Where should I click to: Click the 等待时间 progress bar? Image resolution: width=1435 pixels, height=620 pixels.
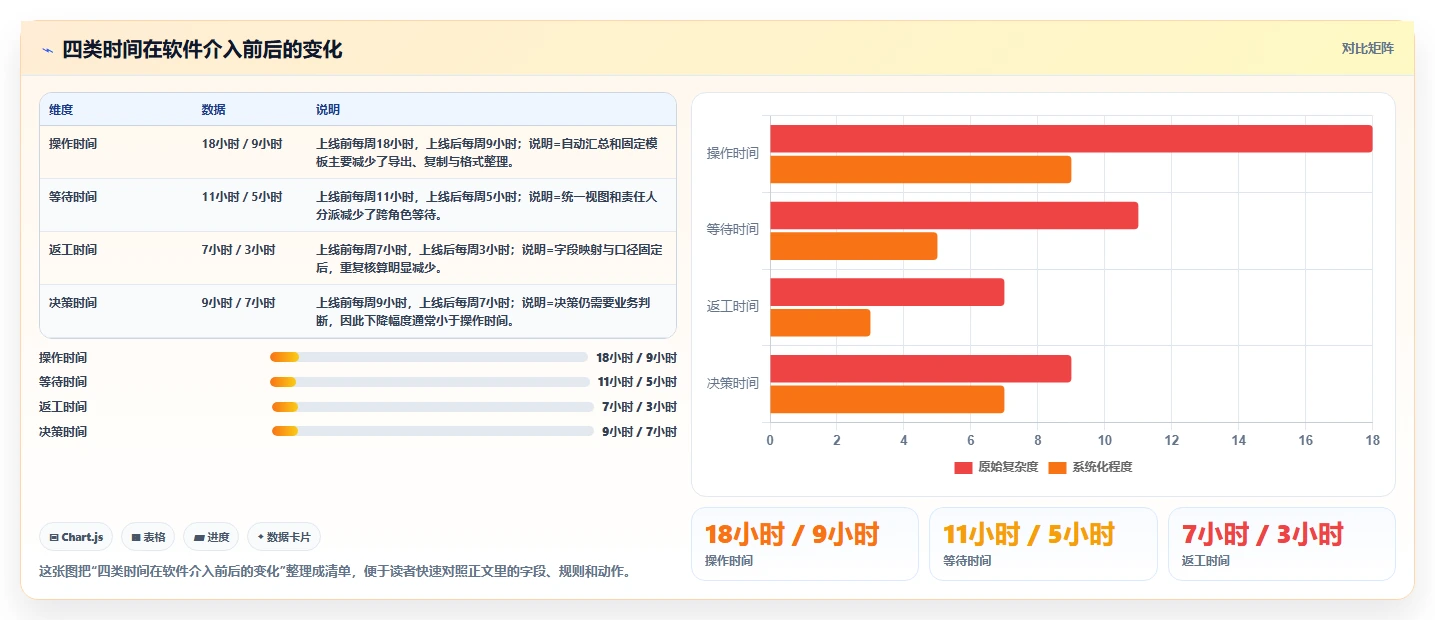tap(430, 382)
